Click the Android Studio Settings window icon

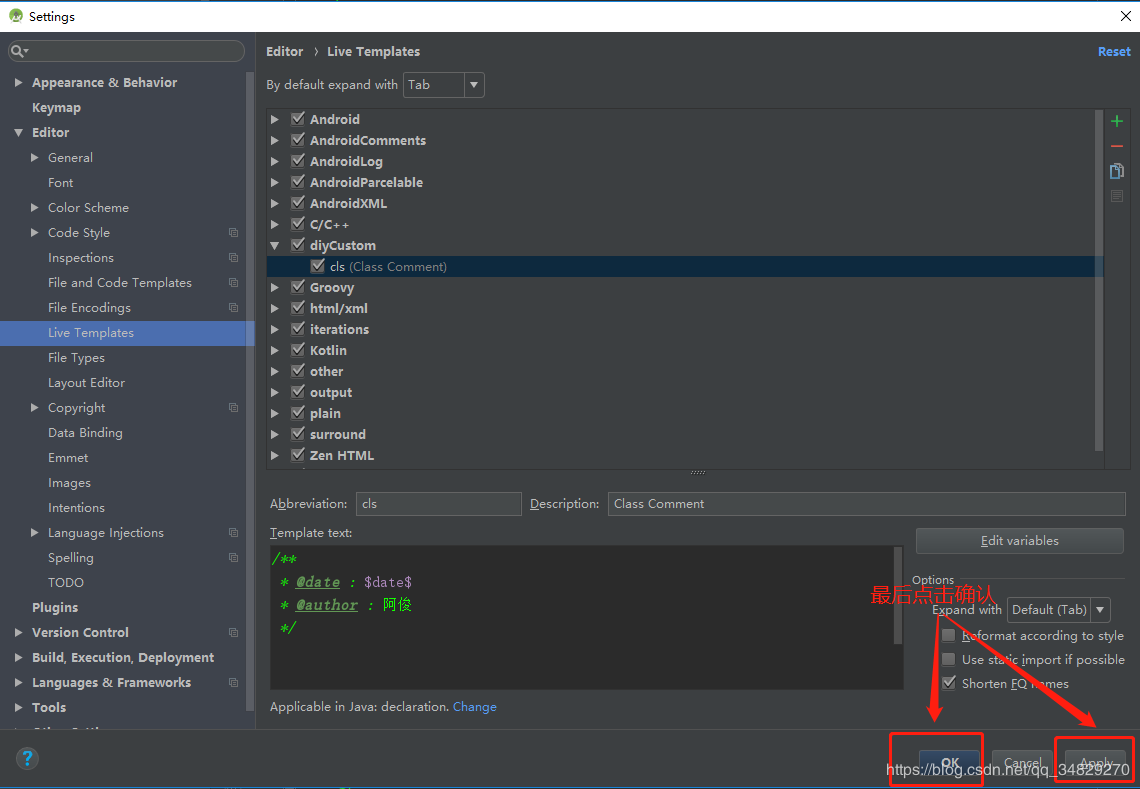click(15, 15)
